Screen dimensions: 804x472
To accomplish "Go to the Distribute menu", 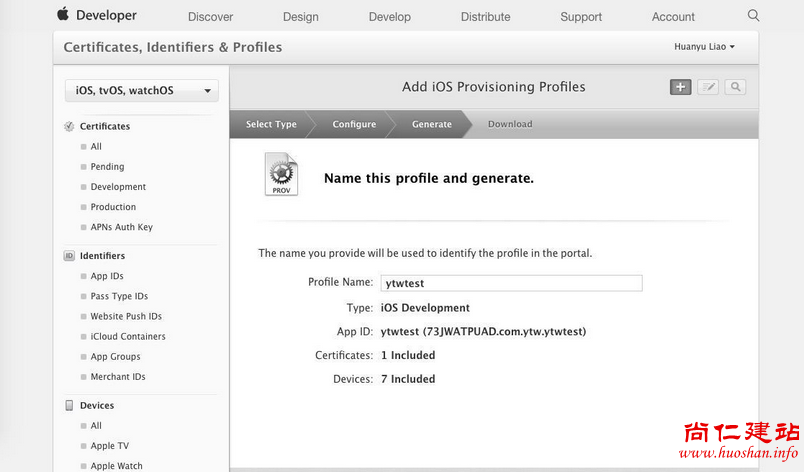I will click(485, 17).
